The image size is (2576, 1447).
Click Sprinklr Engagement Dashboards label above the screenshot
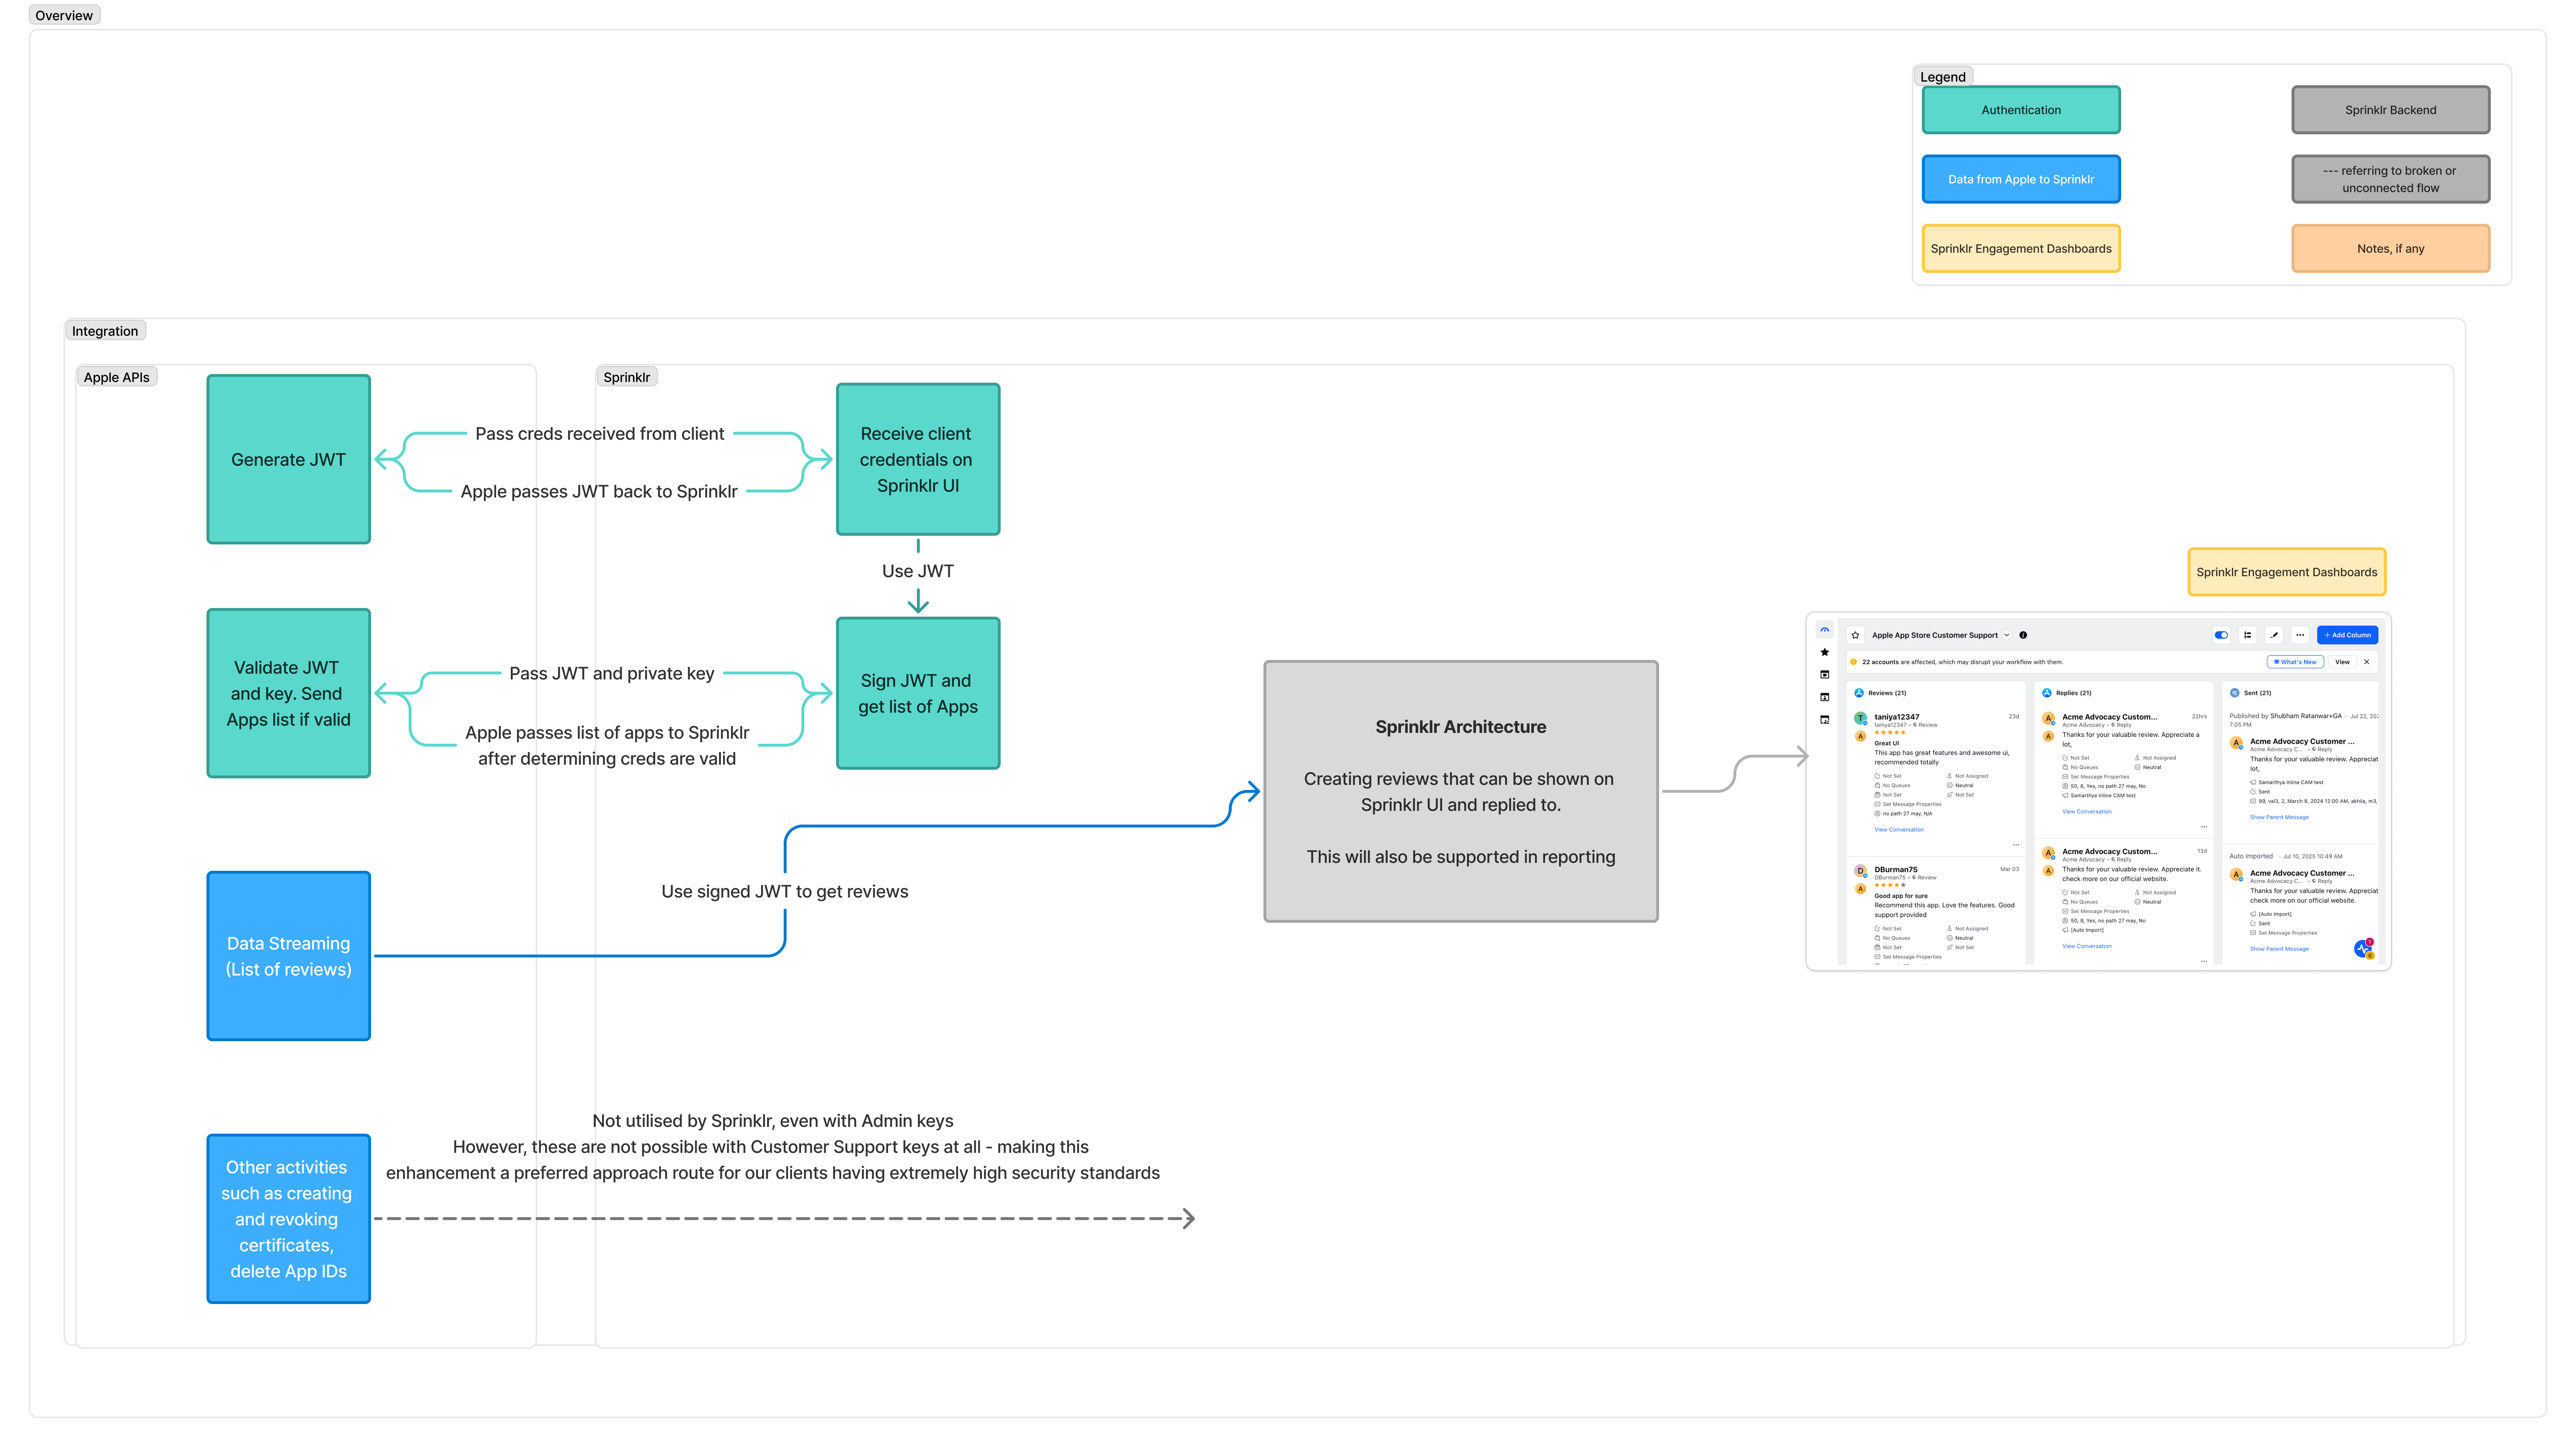2287,572
